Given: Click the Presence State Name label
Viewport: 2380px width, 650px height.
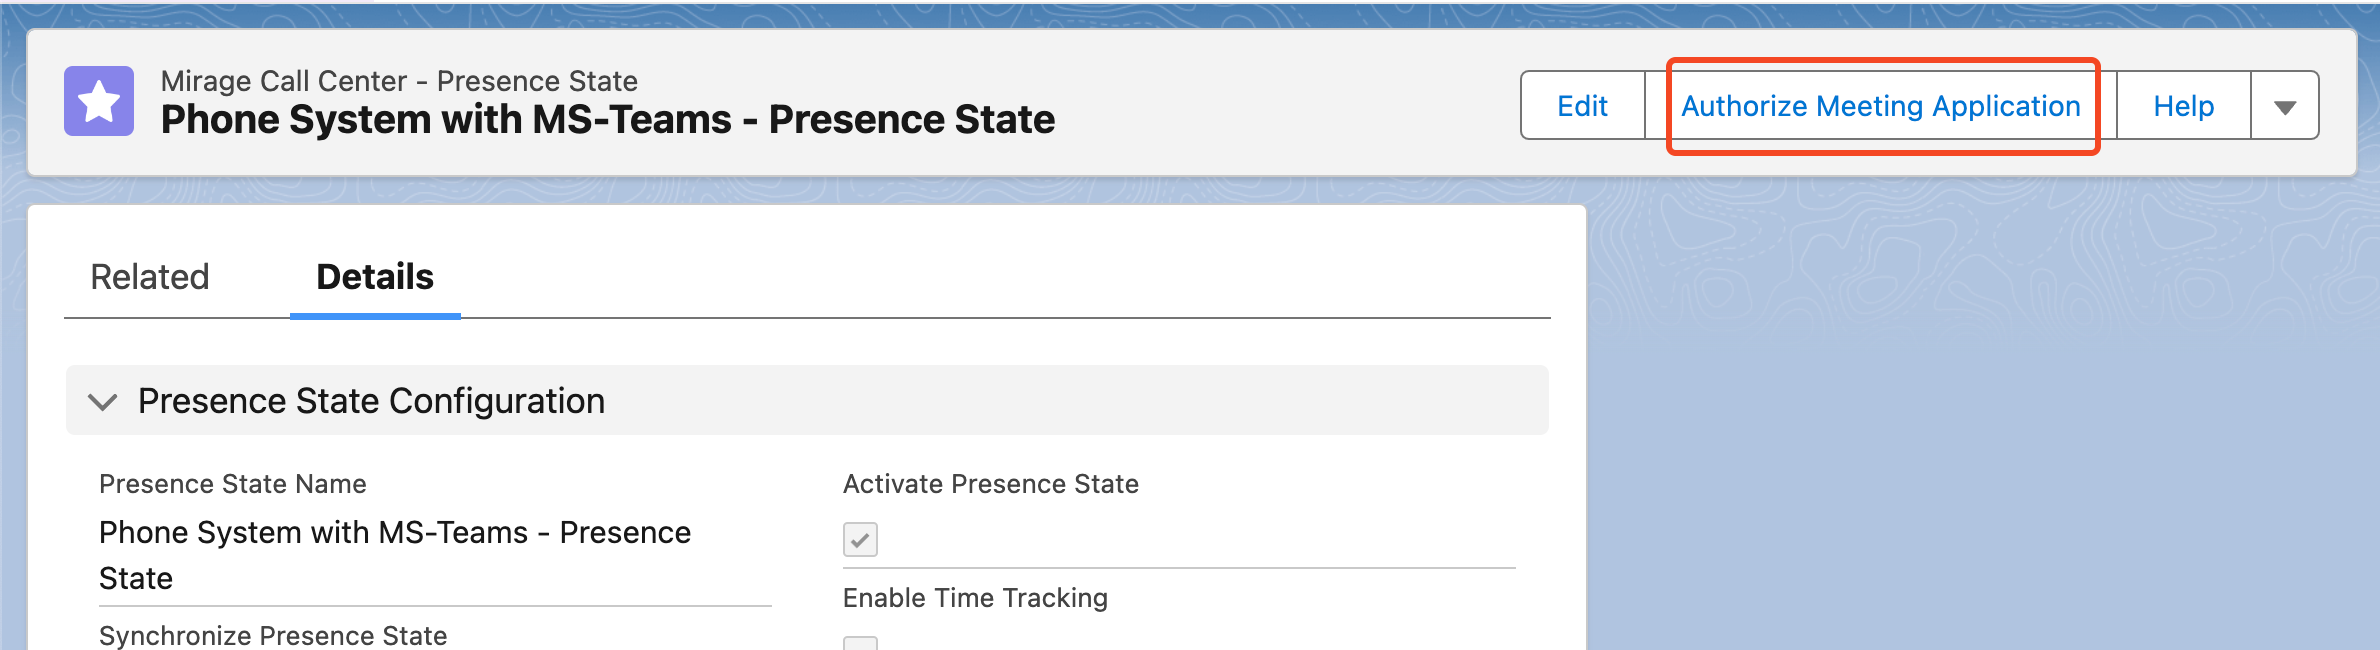Looking at the screenshot, I should (233, 484).
